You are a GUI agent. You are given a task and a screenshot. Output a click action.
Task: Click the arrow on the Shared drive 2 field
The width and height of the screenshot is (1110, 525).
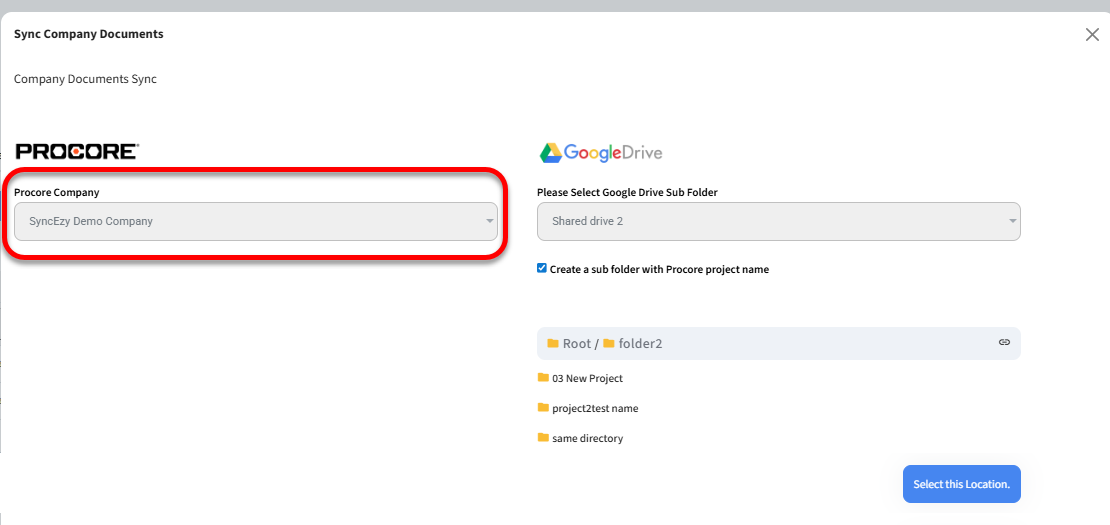[x=1012, y=221]
